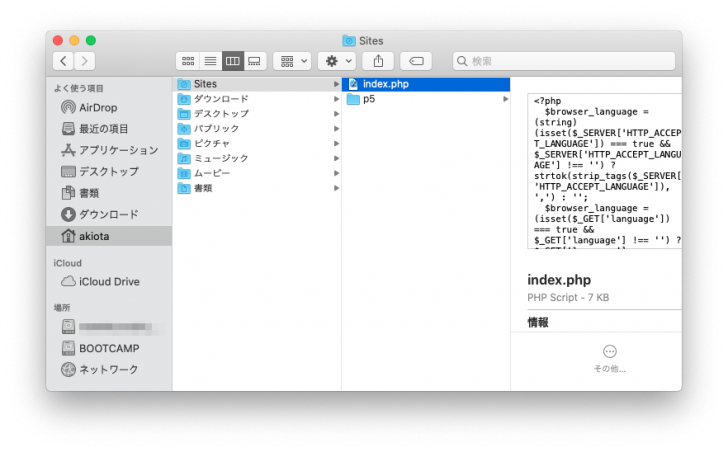The image size is (728, 452).
Task: Click the search field
Action: point(563,61)
